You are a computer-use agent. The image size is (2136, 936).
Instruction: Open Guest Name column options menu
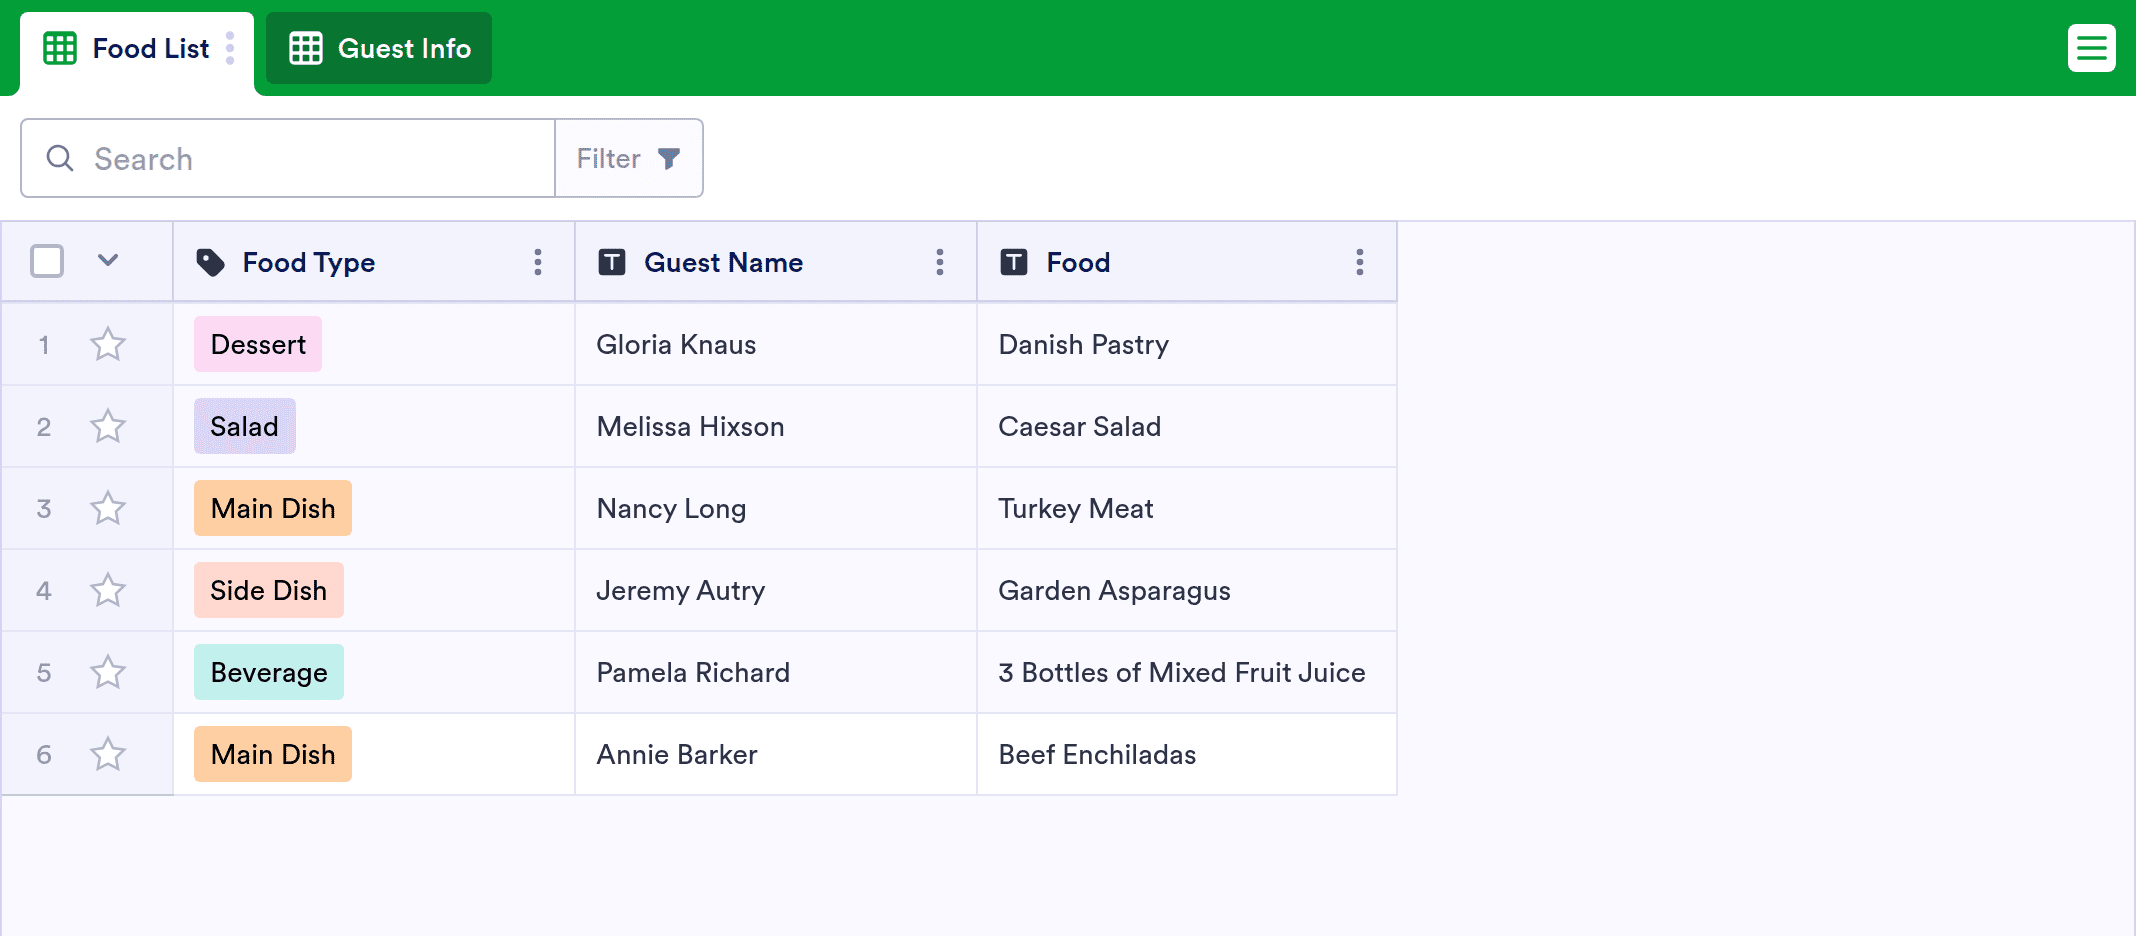click(940, 262)
